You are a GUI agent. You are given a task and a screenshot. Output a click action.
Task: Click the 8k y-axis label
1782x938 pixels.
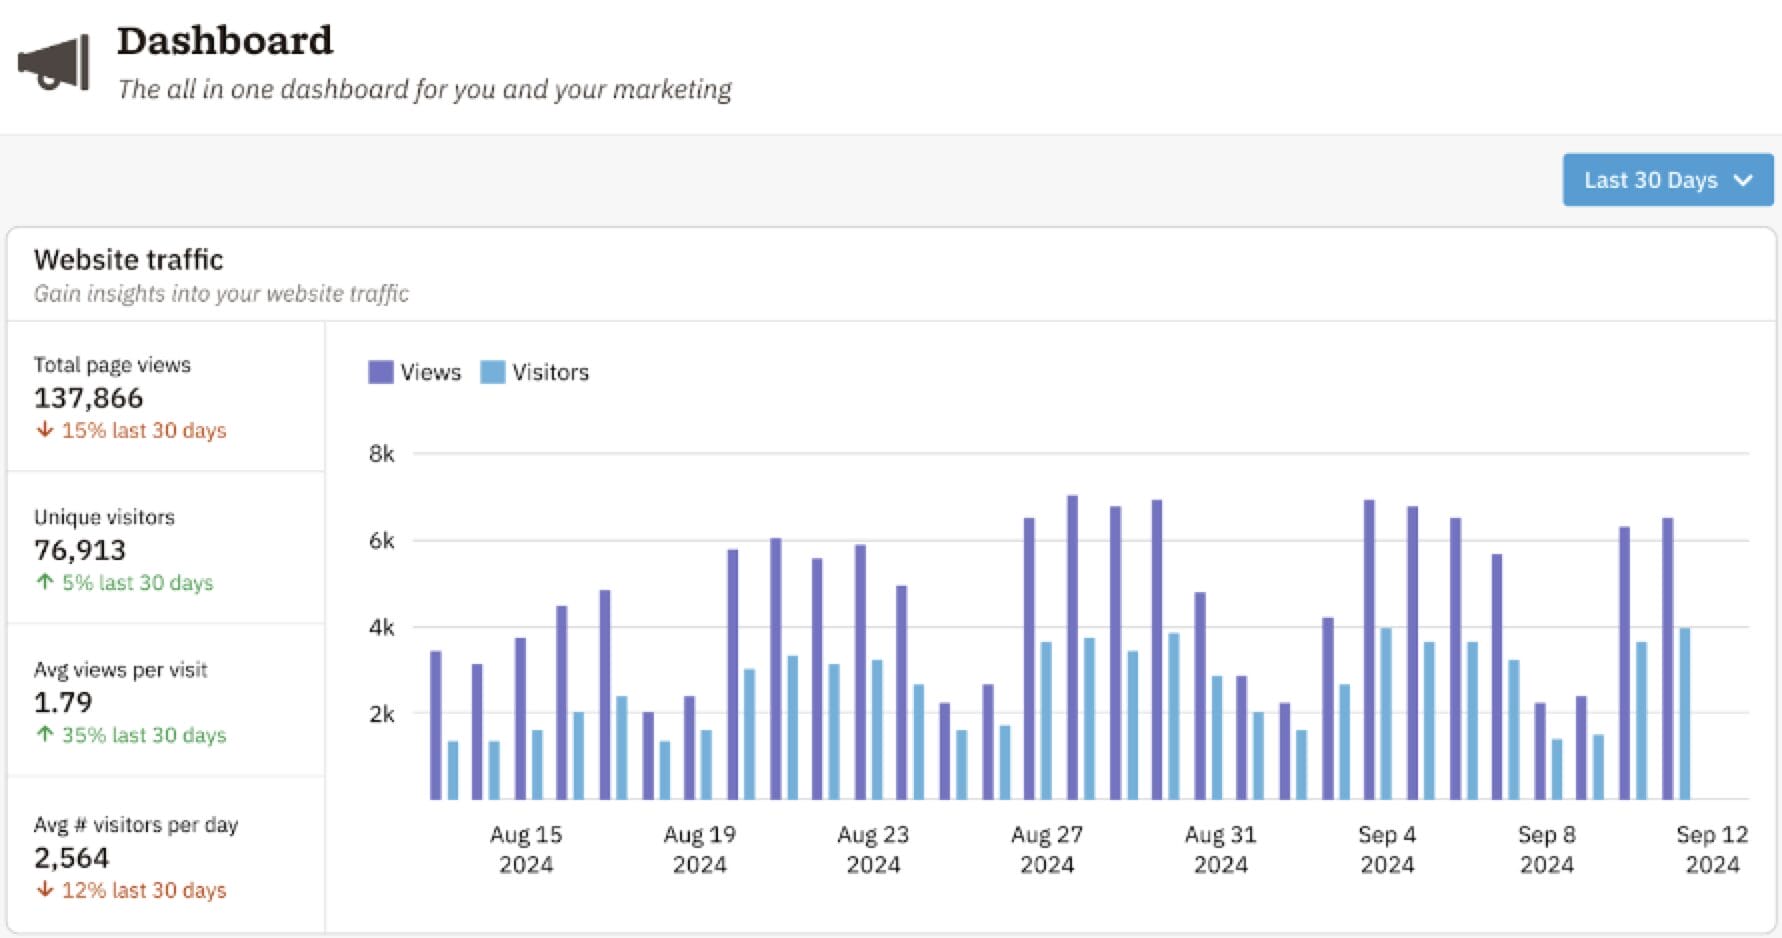[382, 454]
